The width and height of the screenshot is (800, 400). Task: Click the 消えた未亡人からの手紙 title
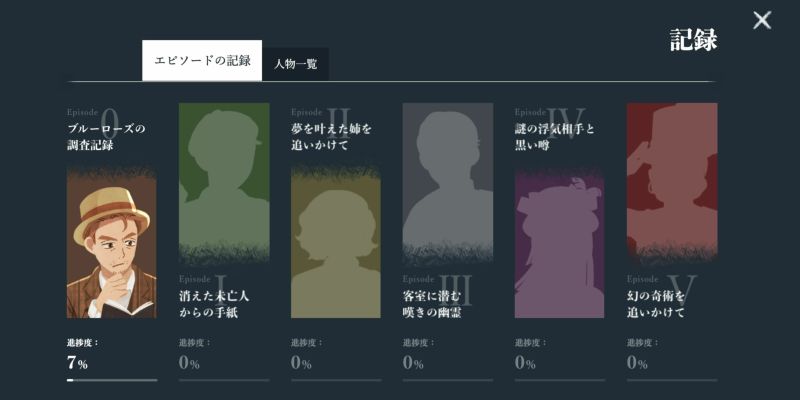tap(214, 304)
